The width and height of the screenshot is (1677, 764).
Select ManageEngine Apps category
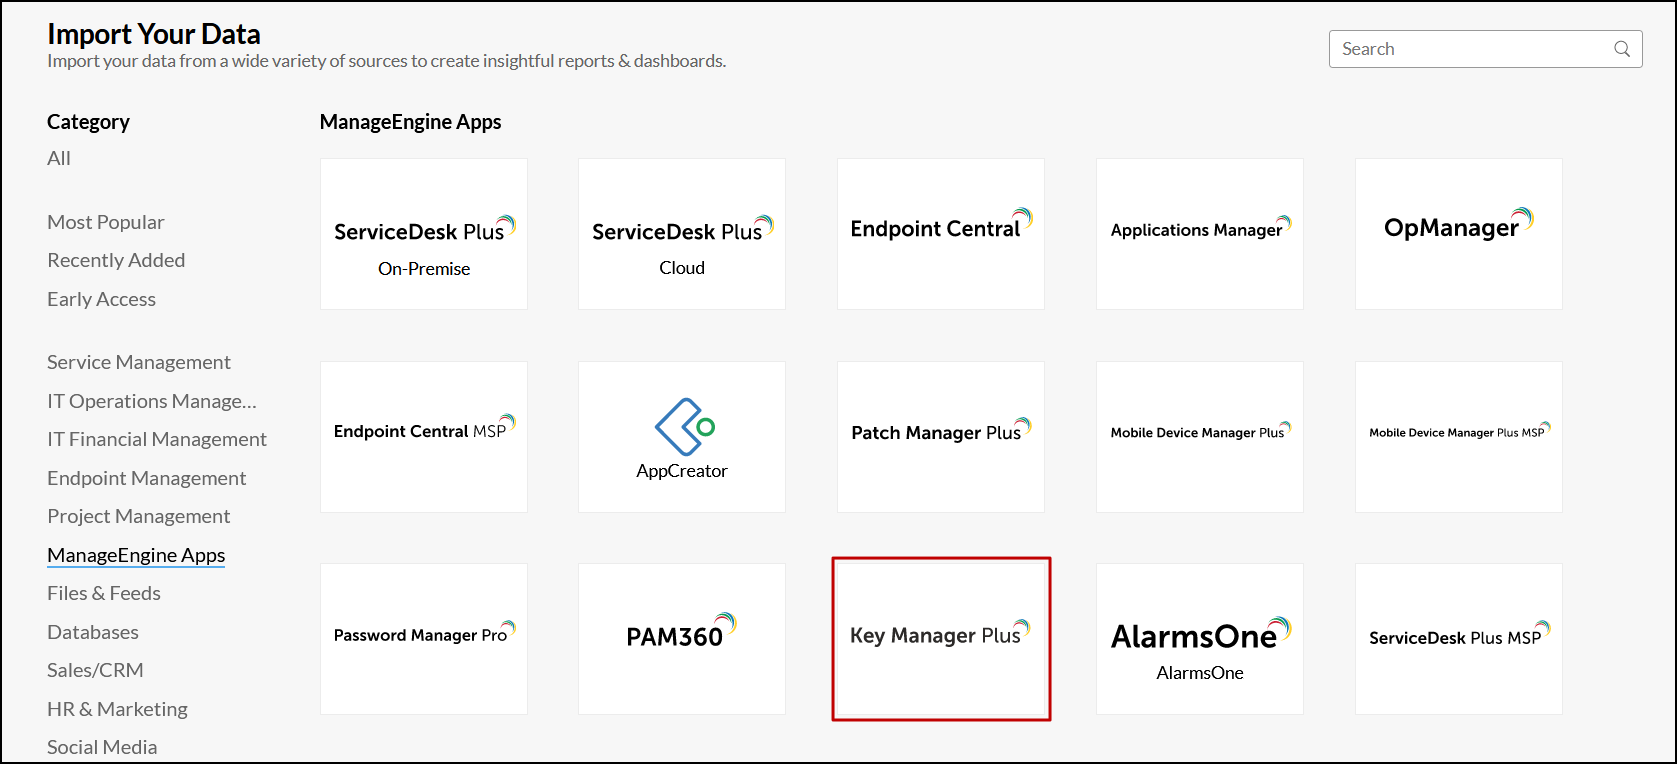pyautogui.click(x=136, y=555)
